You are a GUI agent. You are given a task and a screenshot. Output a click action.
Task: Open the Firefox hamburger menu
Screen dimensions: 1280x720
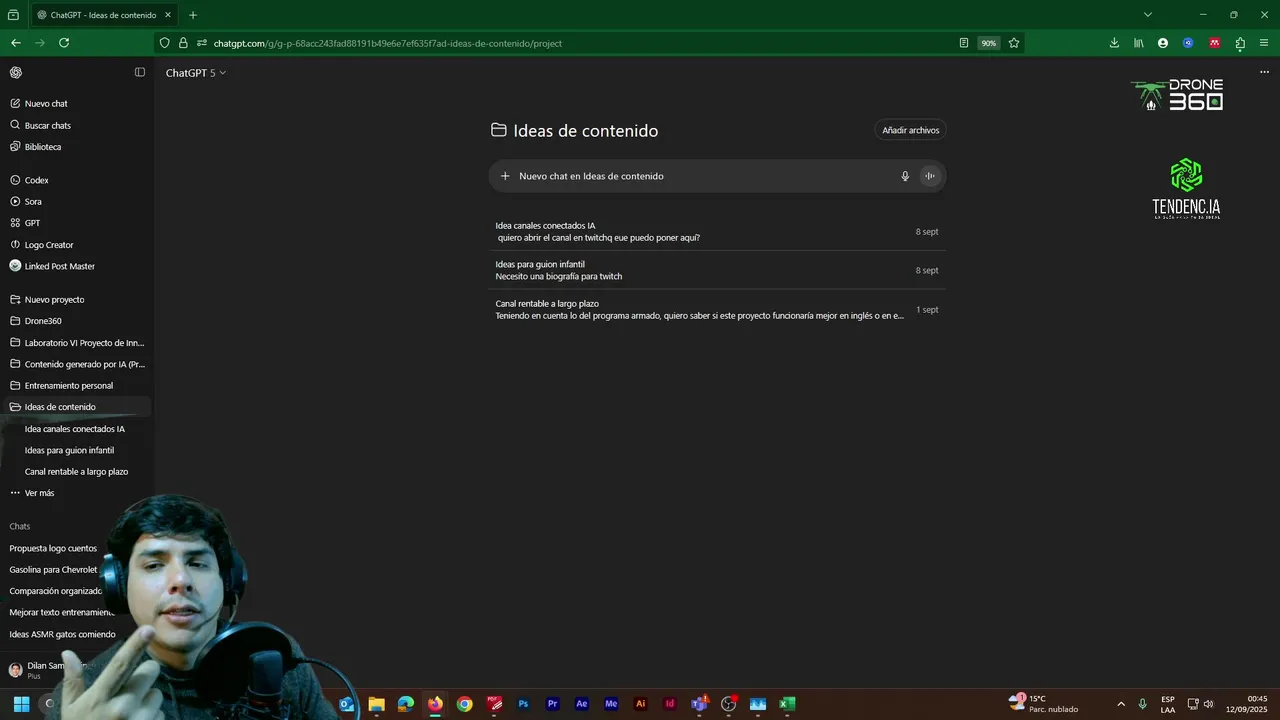(1264, 43)
